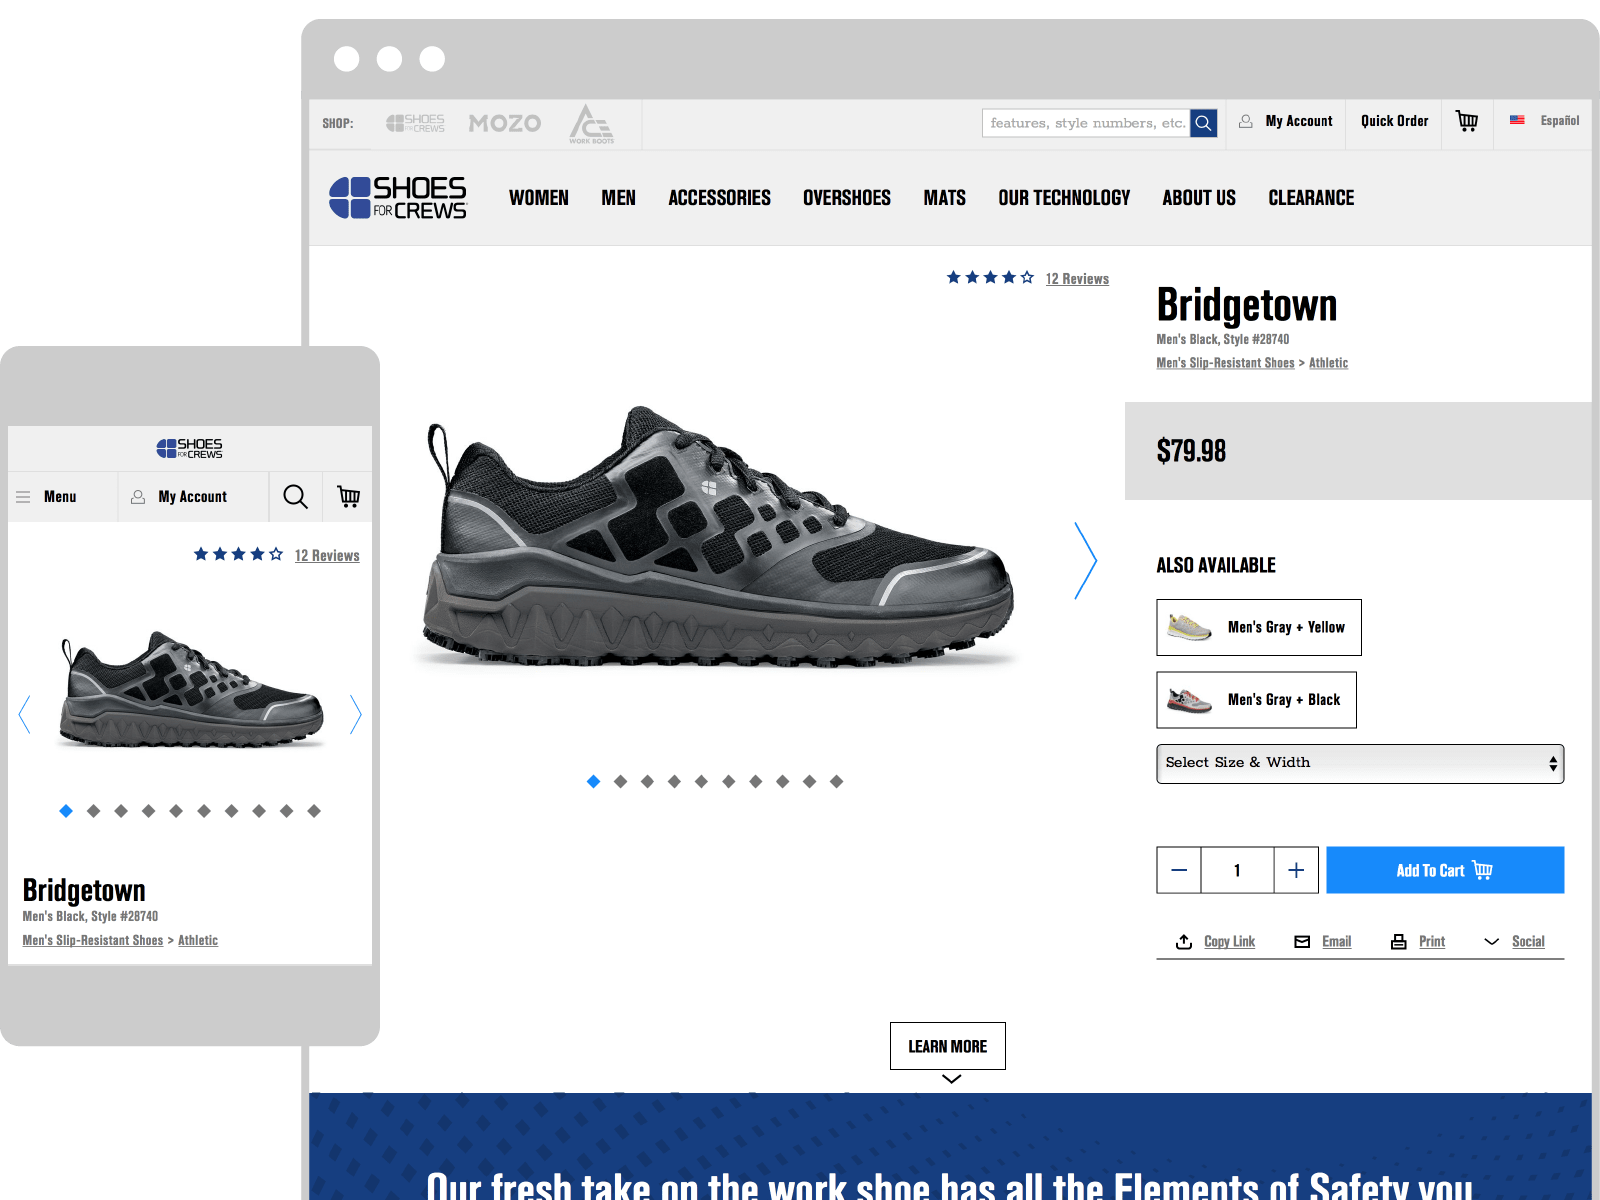Open the cart icon in mobile view
The height and width of the screenshot is (1200, 1600).
click(x=348, y=496)
